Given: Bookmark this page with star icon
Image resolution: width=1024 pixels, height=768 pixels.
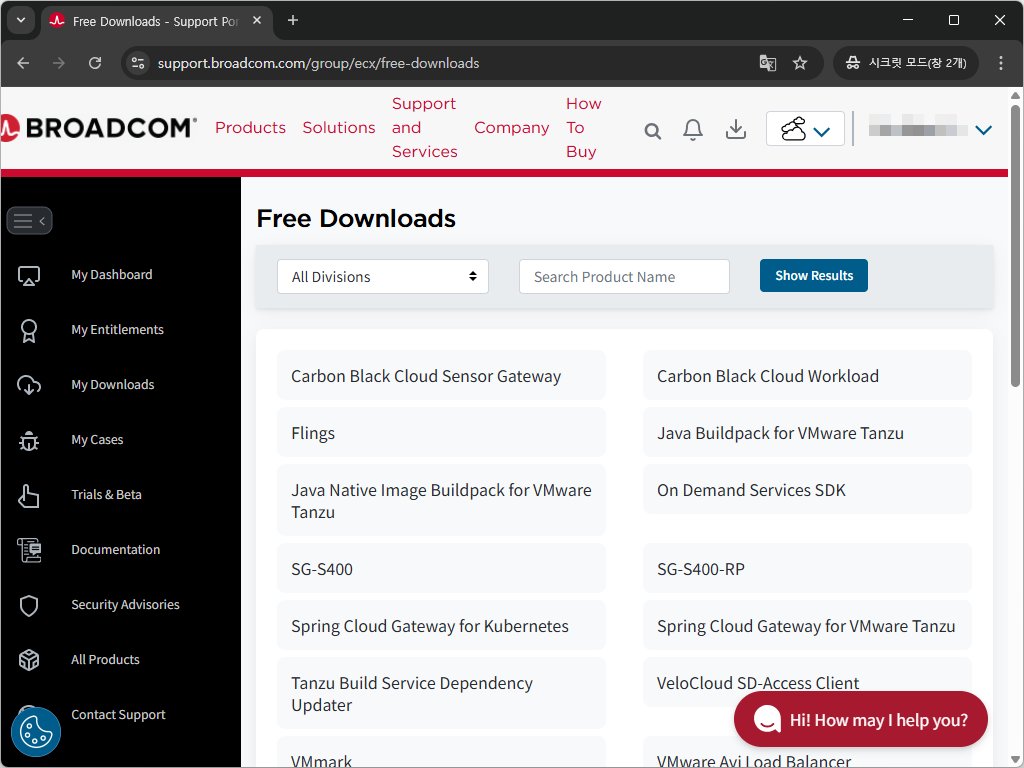Looking at the screenshot, I should [x=799, y=63].
